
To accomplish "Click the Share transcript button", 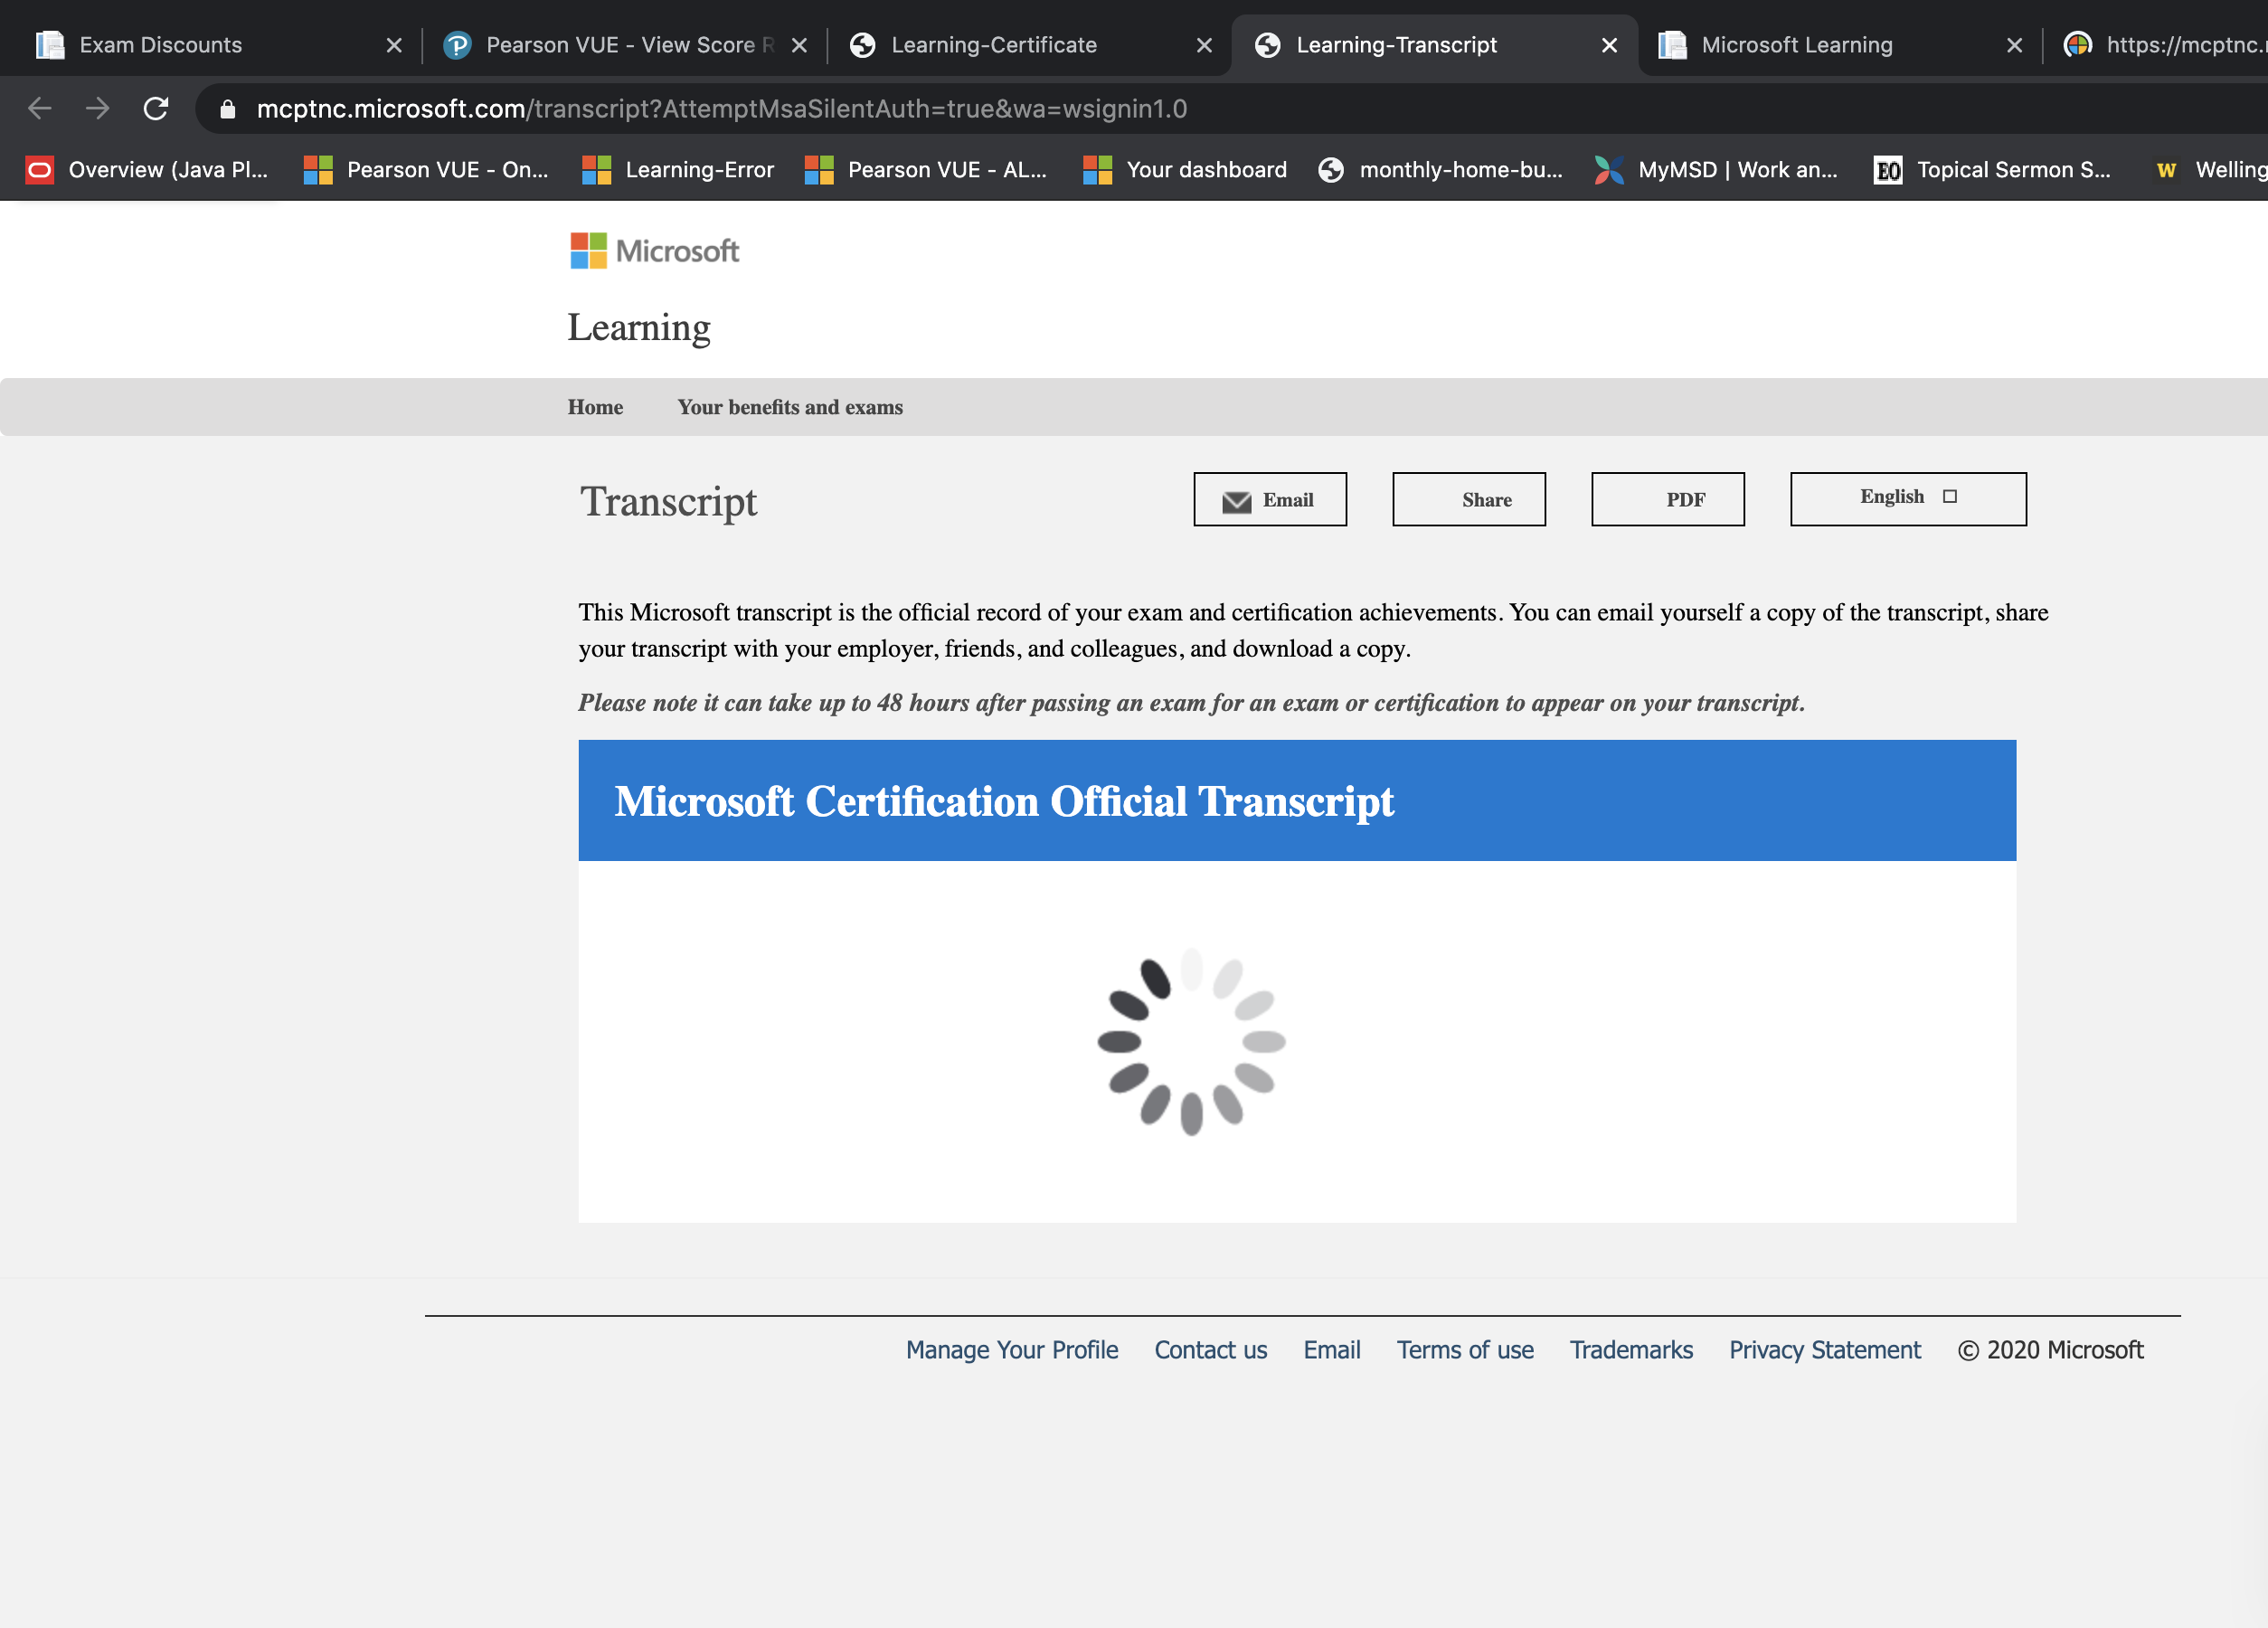I will pyautogui.click(x=1469, y=499).
